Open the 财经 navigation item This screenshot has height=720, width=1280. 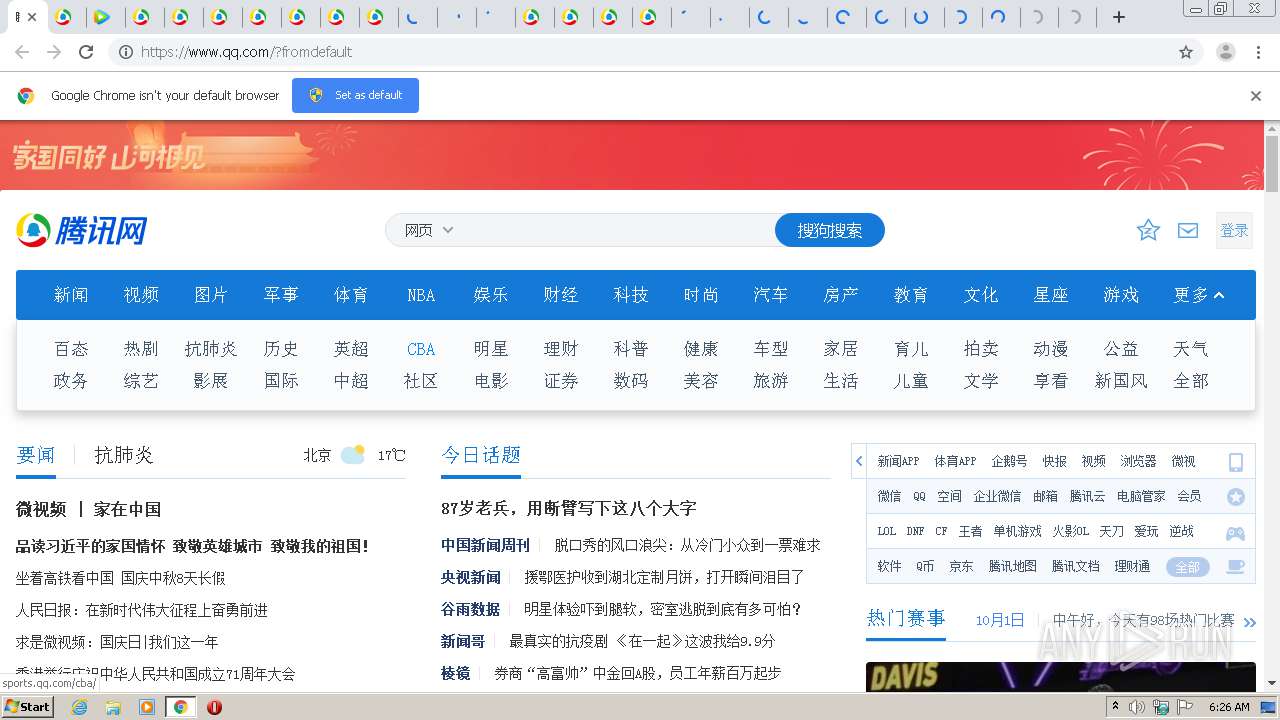[561, 295]
